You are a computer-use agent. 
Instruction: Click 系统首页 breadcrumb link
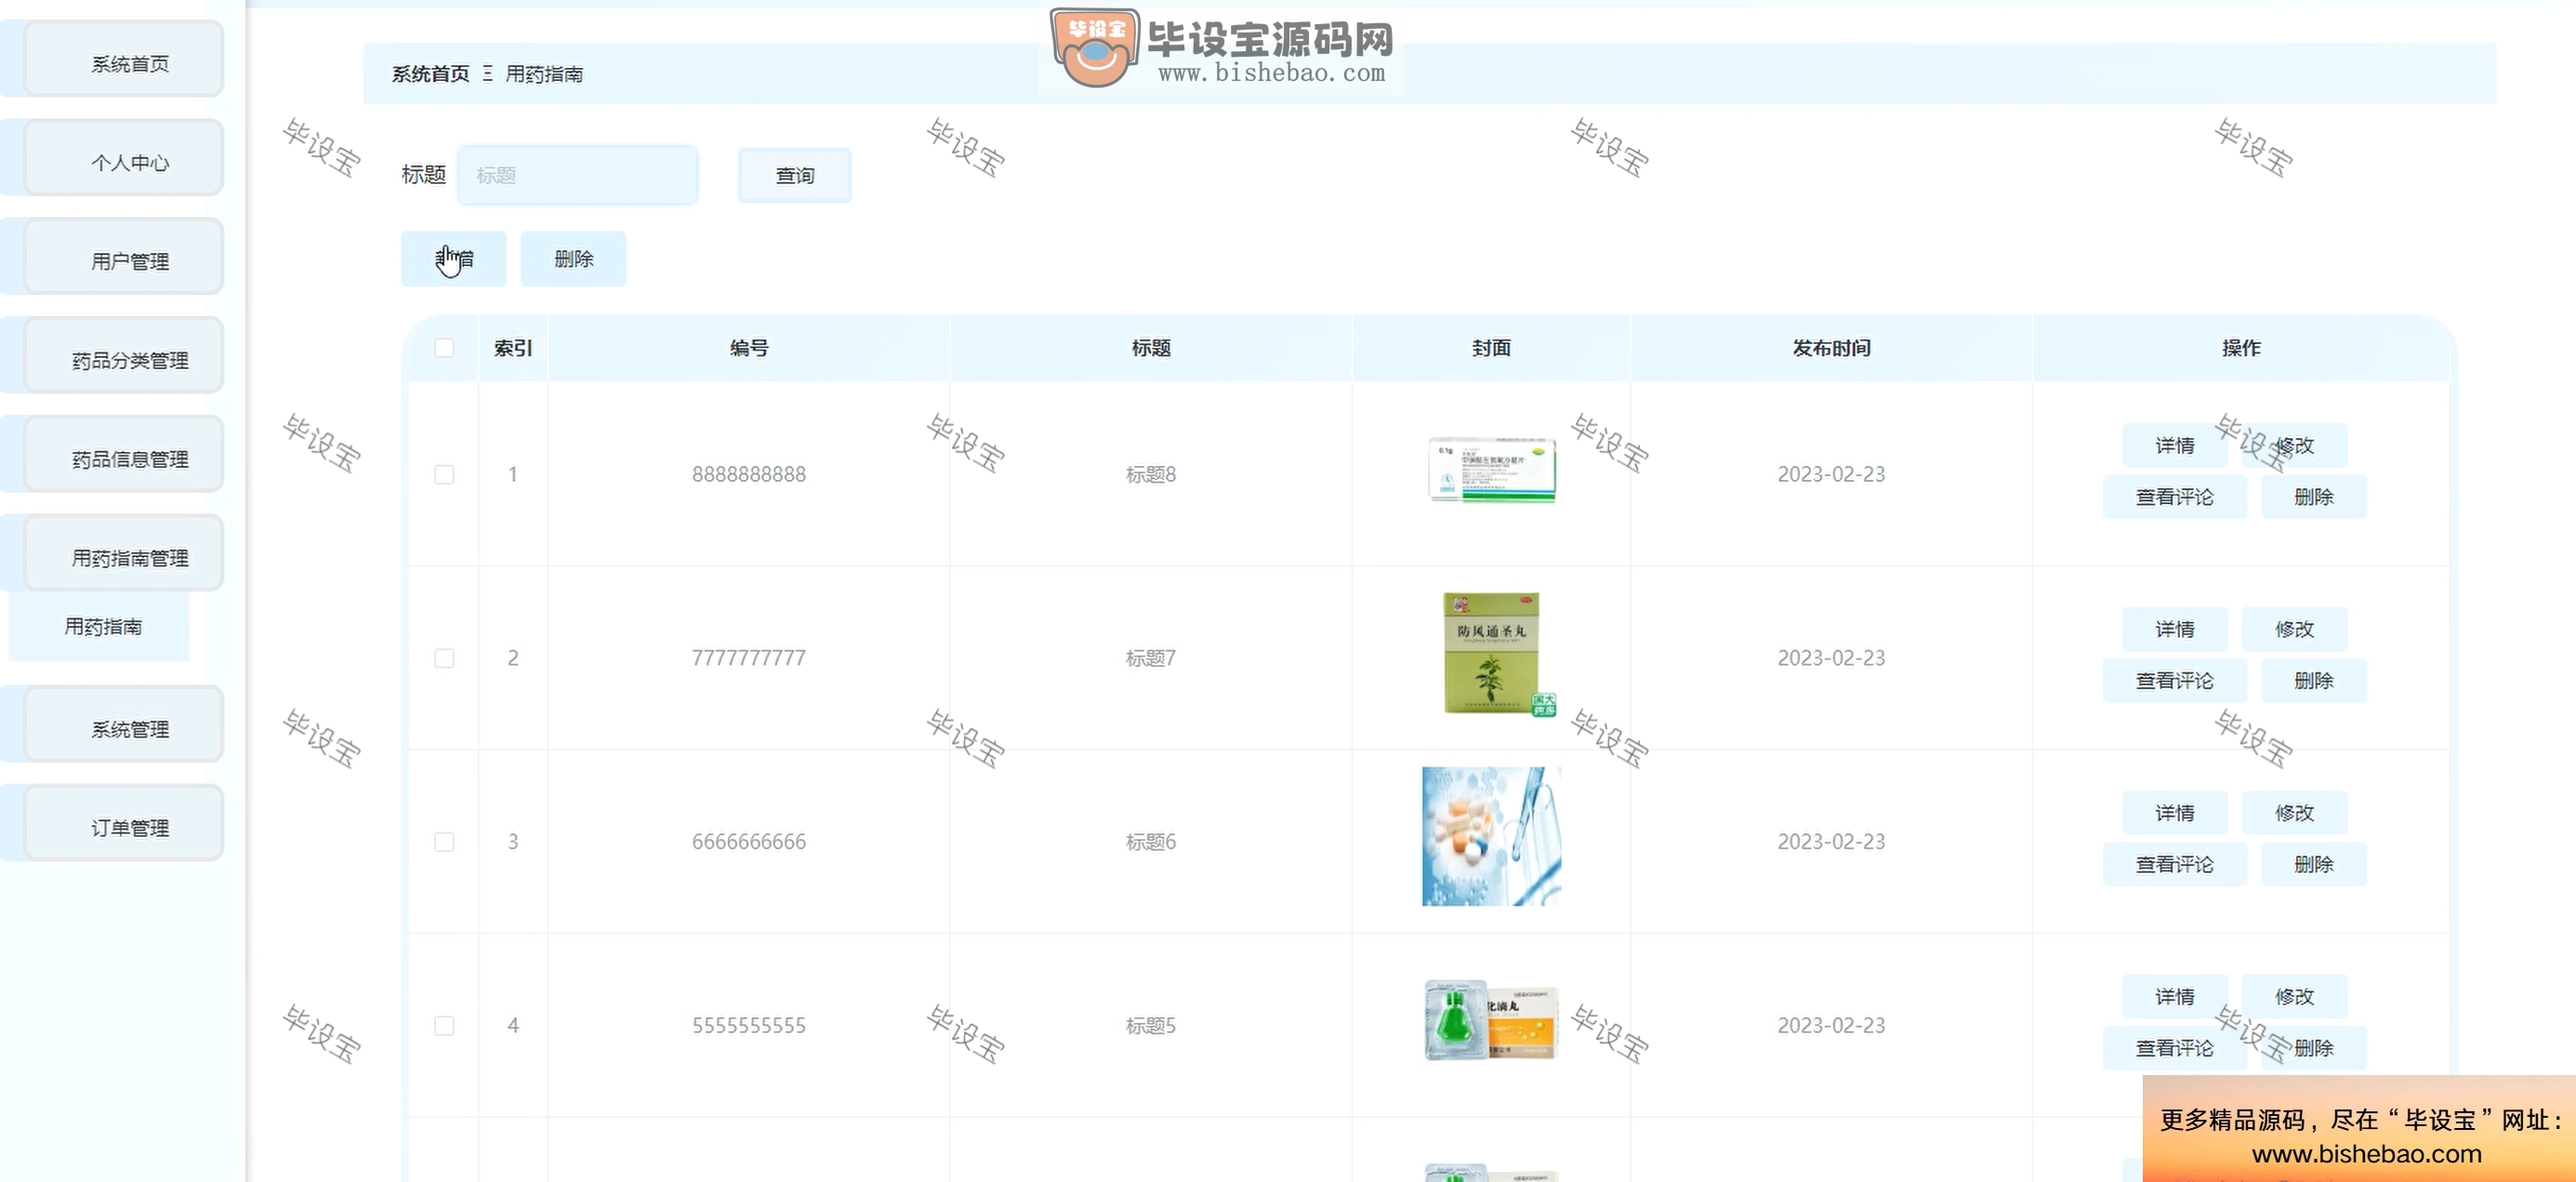430,74
